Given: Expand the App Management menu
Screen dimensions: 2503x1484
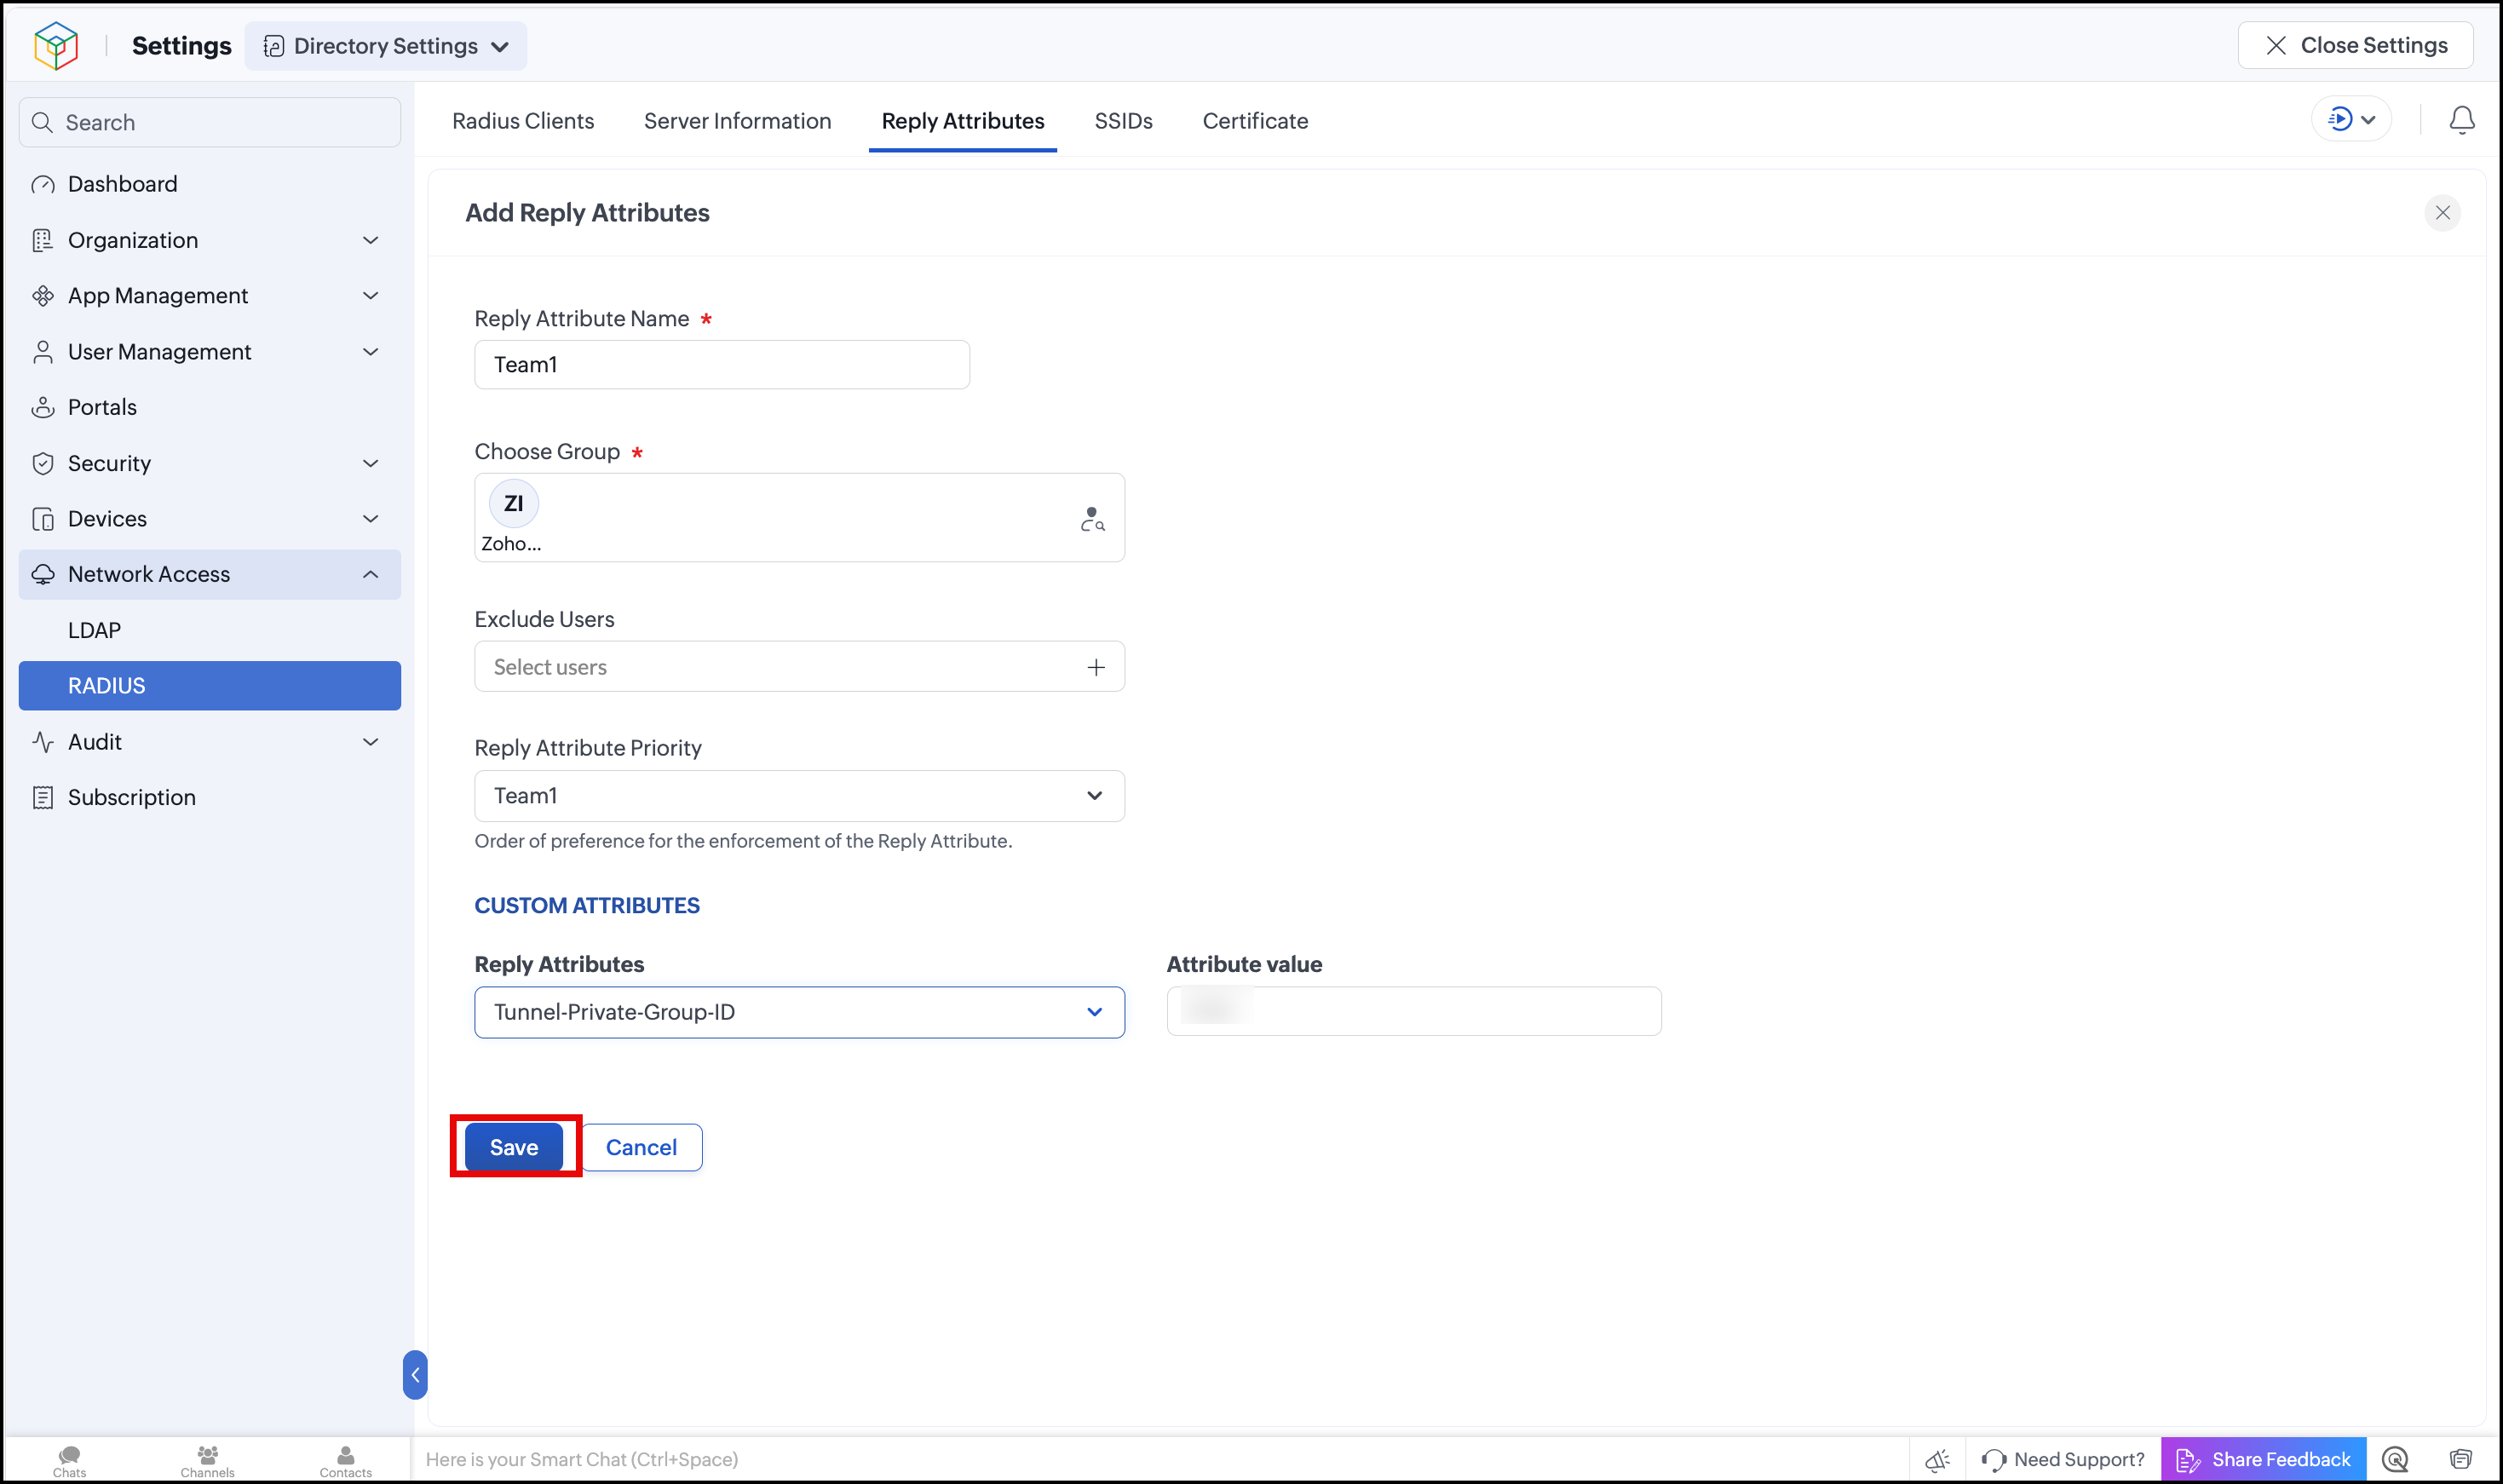Looking at the screenshot, I should click(x=370, y=296).
